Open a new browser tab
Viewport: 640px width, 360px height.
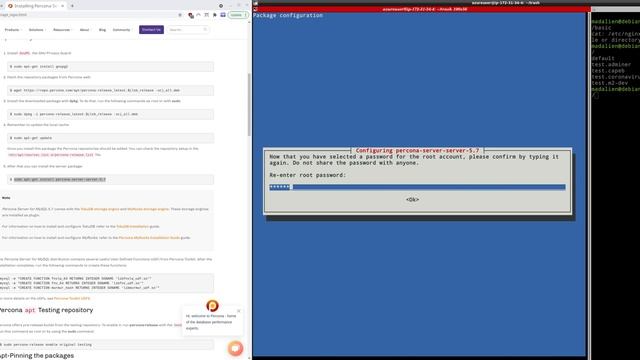(72, 6)
